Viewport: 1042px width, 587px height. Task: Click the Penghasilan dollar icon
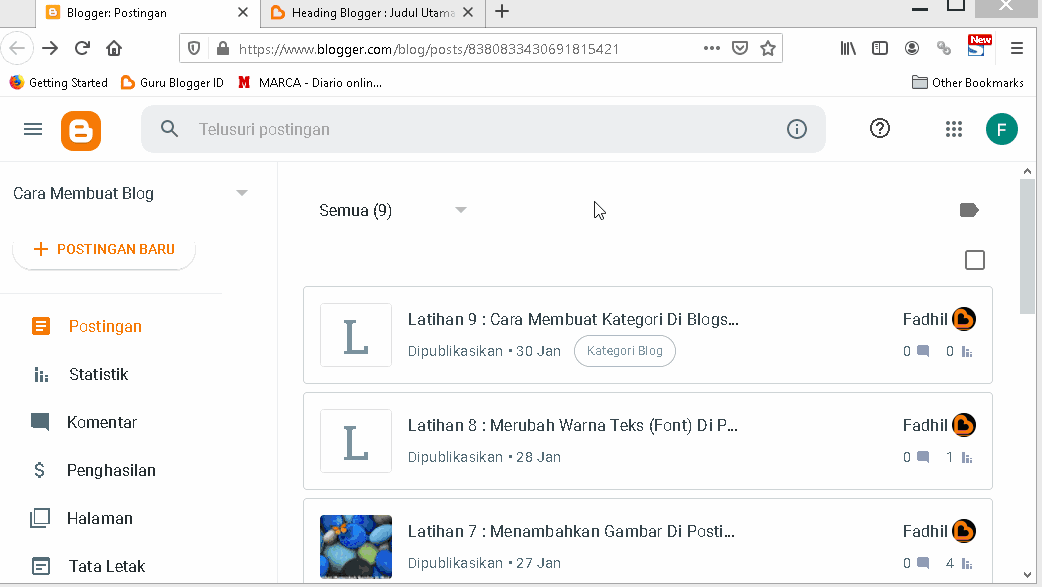point(40,470)
